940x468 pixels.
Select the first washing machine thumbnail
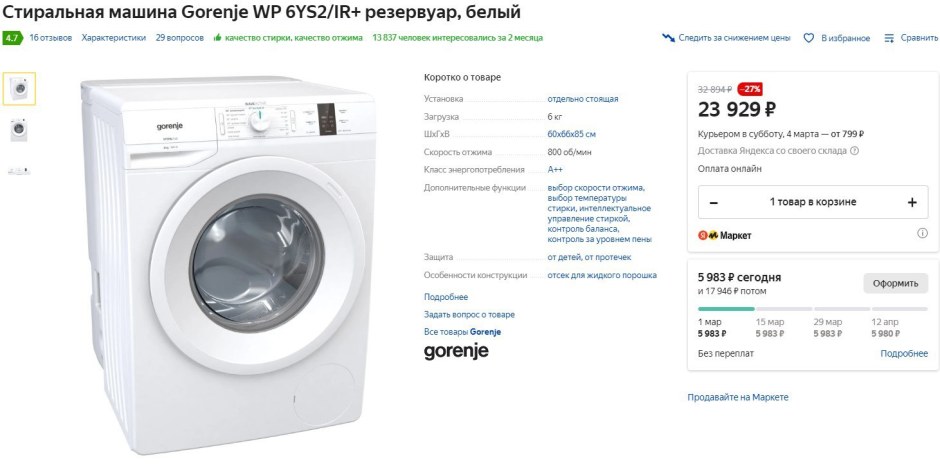[x=19, y=89]
